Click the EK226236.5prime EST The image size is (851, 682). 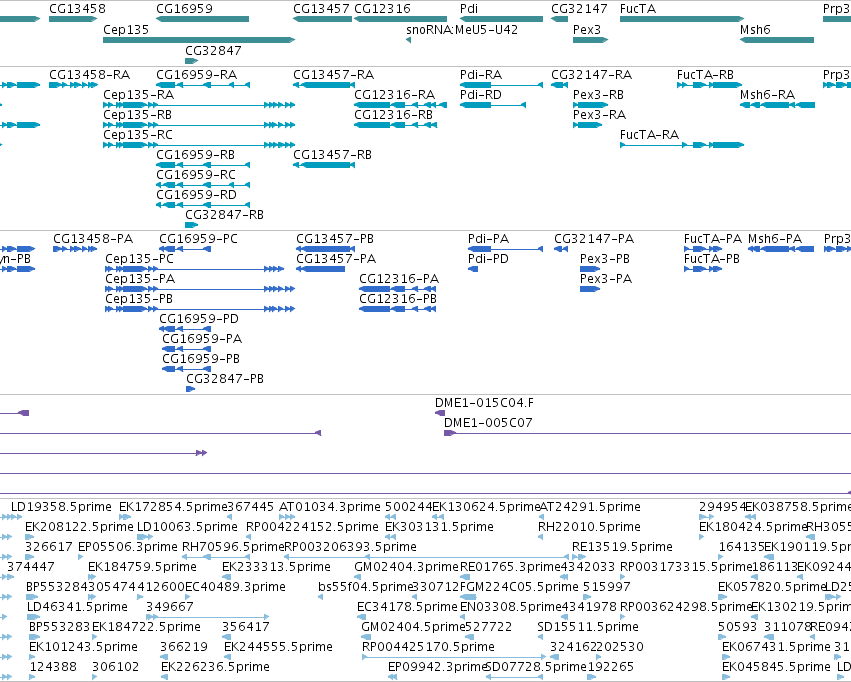(x=215, y=667)
